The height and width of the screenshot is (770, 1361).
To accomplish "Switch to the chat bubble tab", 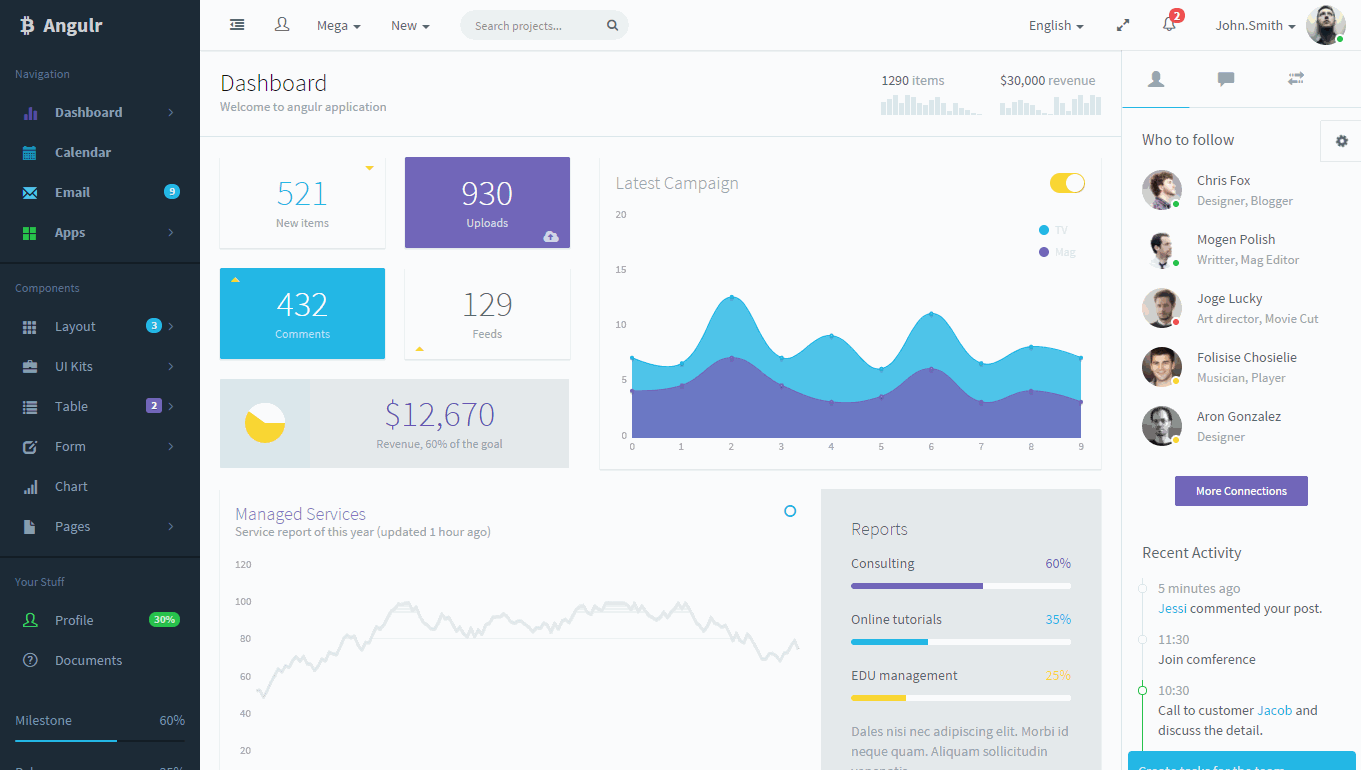I will point(1225,79).
